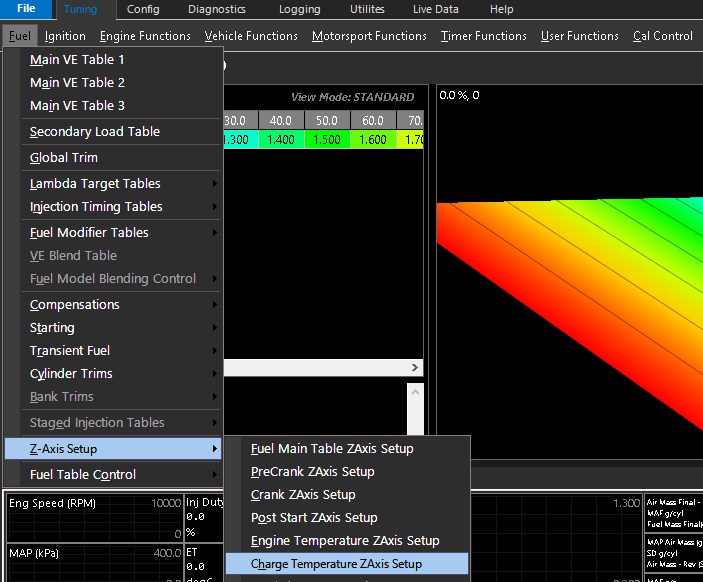This screenshot has width=703, height=582.
Task: Select Main VE Table 1
Action: tap(113, 60)
